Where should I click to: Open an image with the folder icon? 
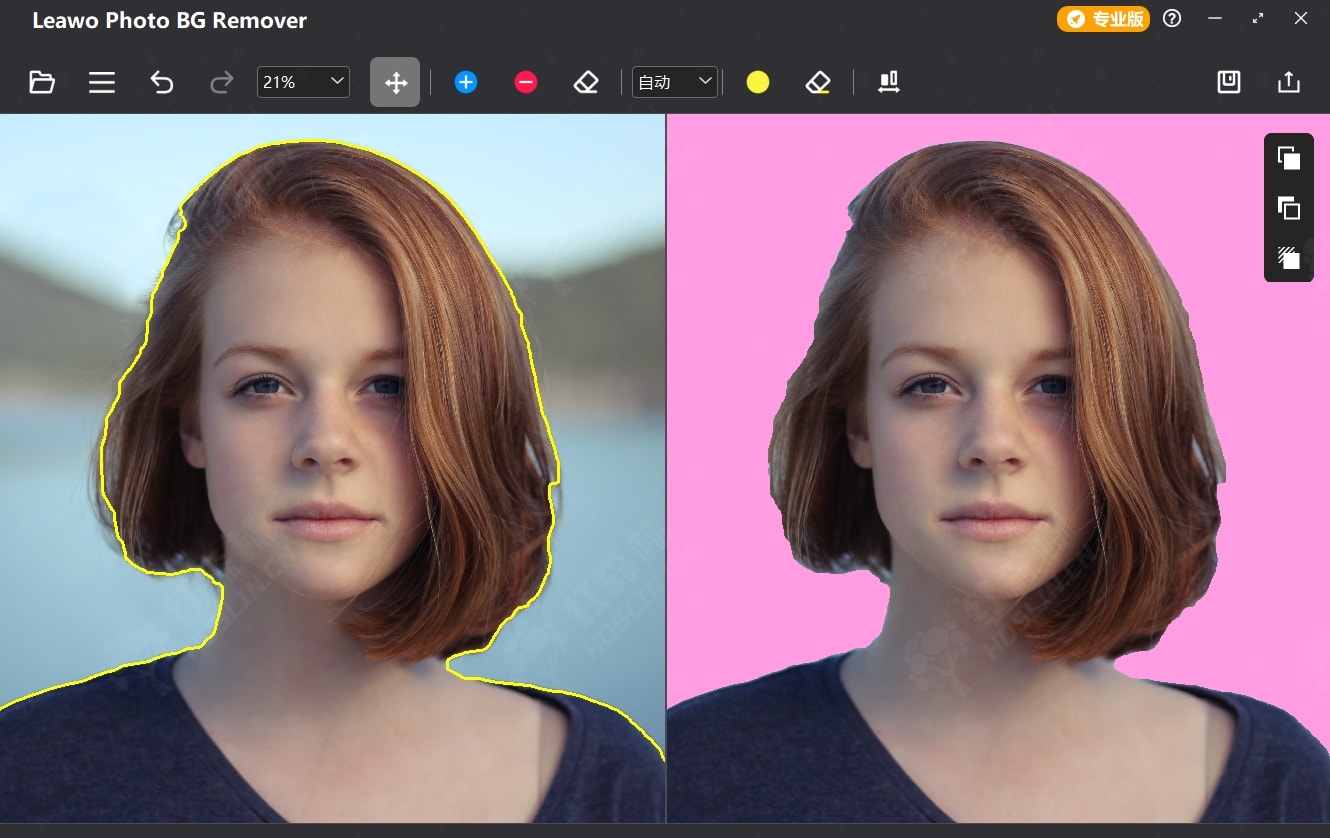42,82
